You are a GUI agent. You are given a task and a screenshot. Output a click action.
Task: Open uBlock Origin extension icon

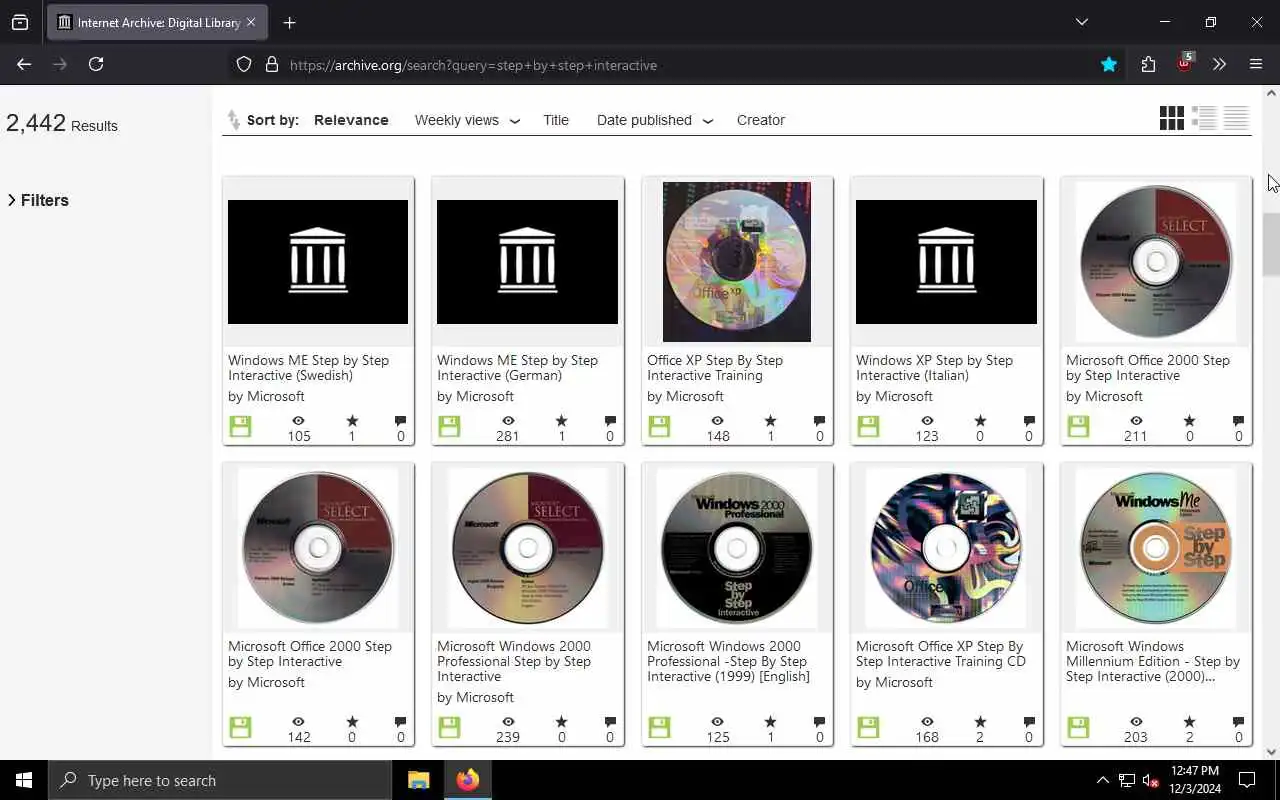1184,63
